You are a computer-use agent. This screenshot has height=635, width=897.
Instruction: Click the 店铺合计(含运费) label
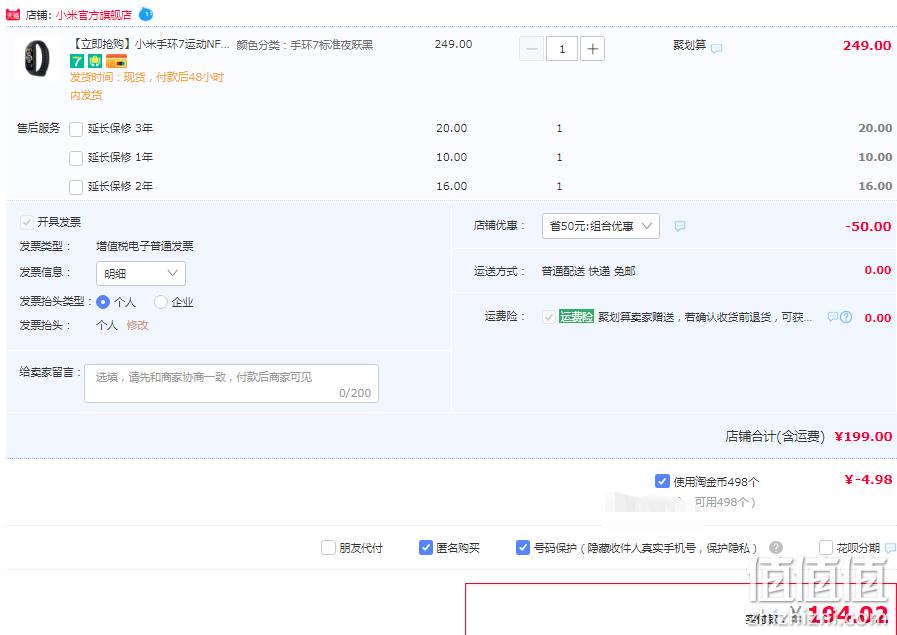pyautogui.click(x=775, y=436)
